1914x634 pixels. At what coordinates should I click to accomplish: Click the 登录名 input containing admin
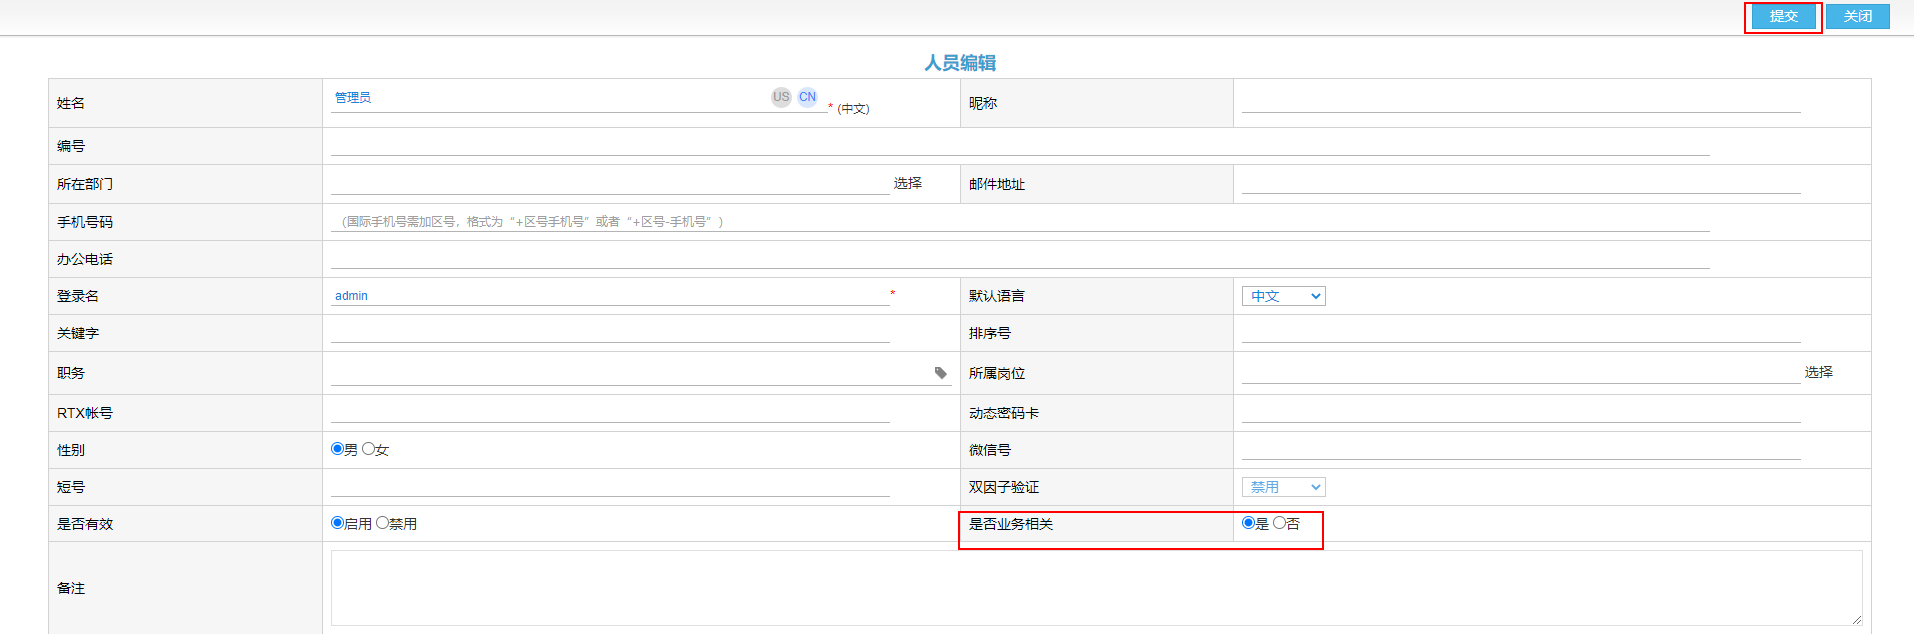point(610,295)
